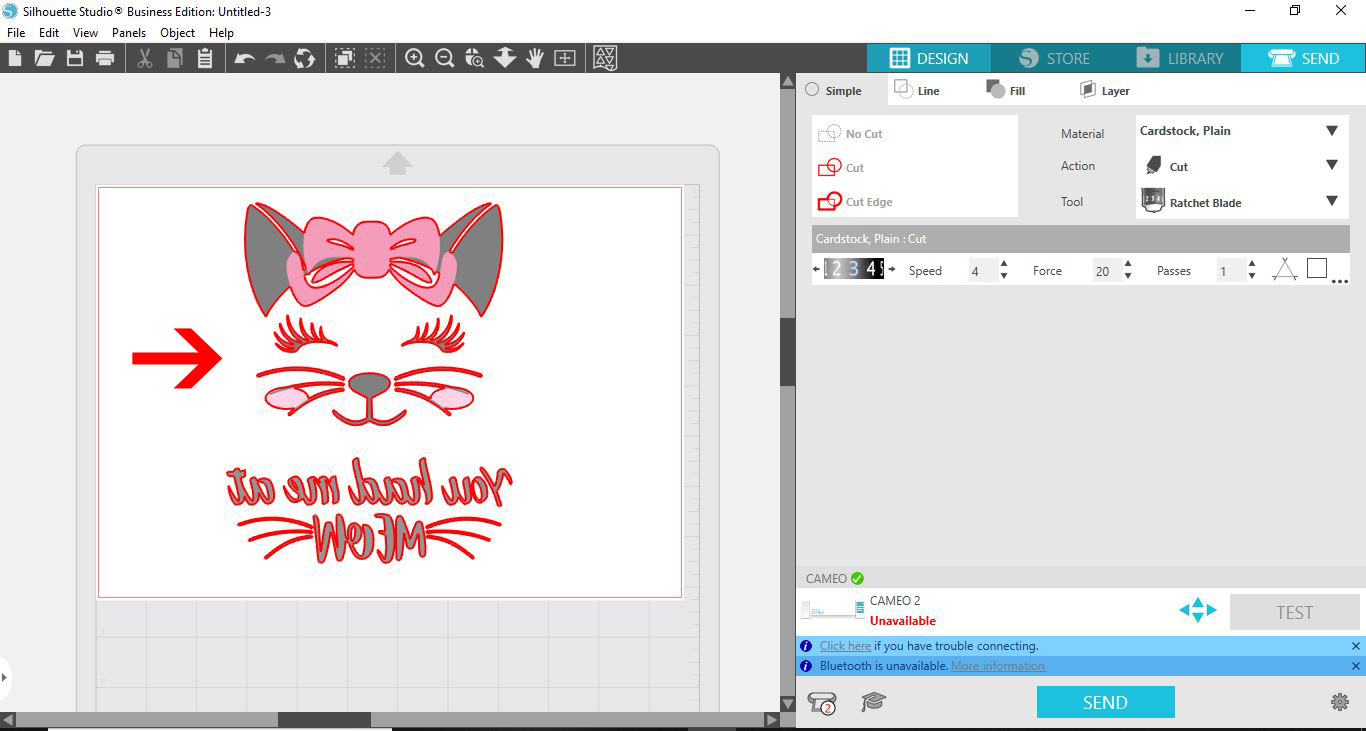Open the View menu
The width and height of the screenshot is (1366, 731).
pyautogui.click(x=86, y=33)
